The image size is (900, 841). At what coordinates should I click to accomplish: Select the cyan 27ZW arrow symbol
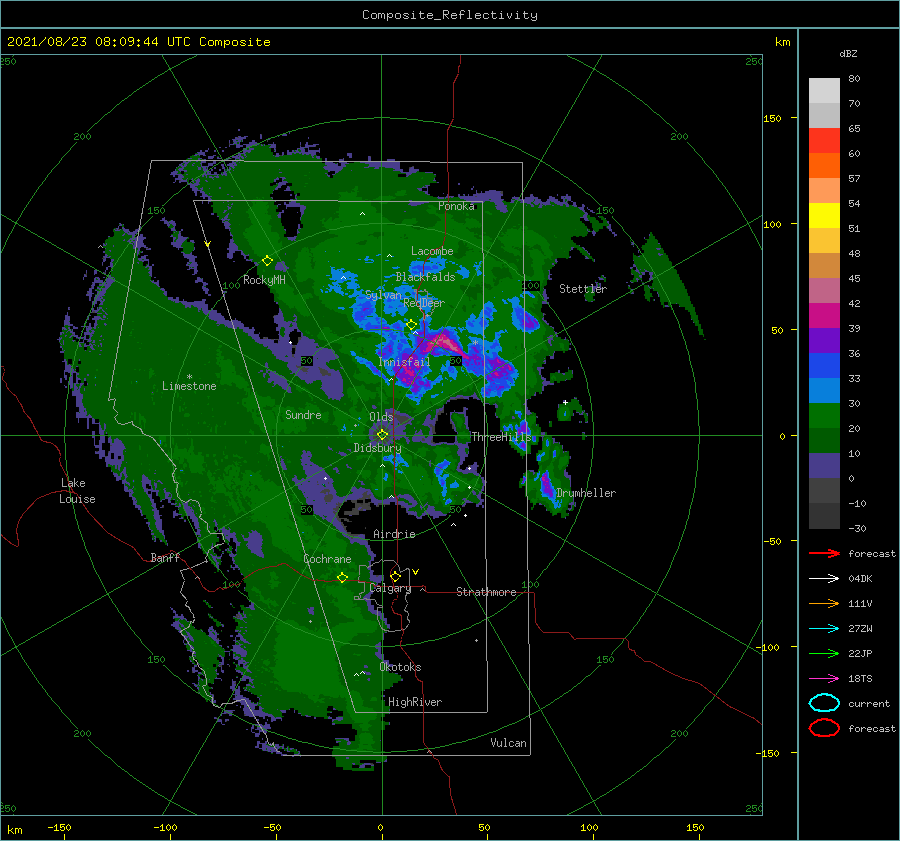tap(824, 629)
